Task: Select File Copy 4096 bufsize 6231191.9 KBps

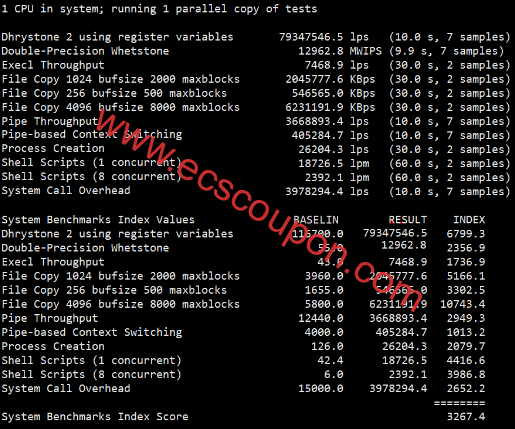Action: coord(330,107)
